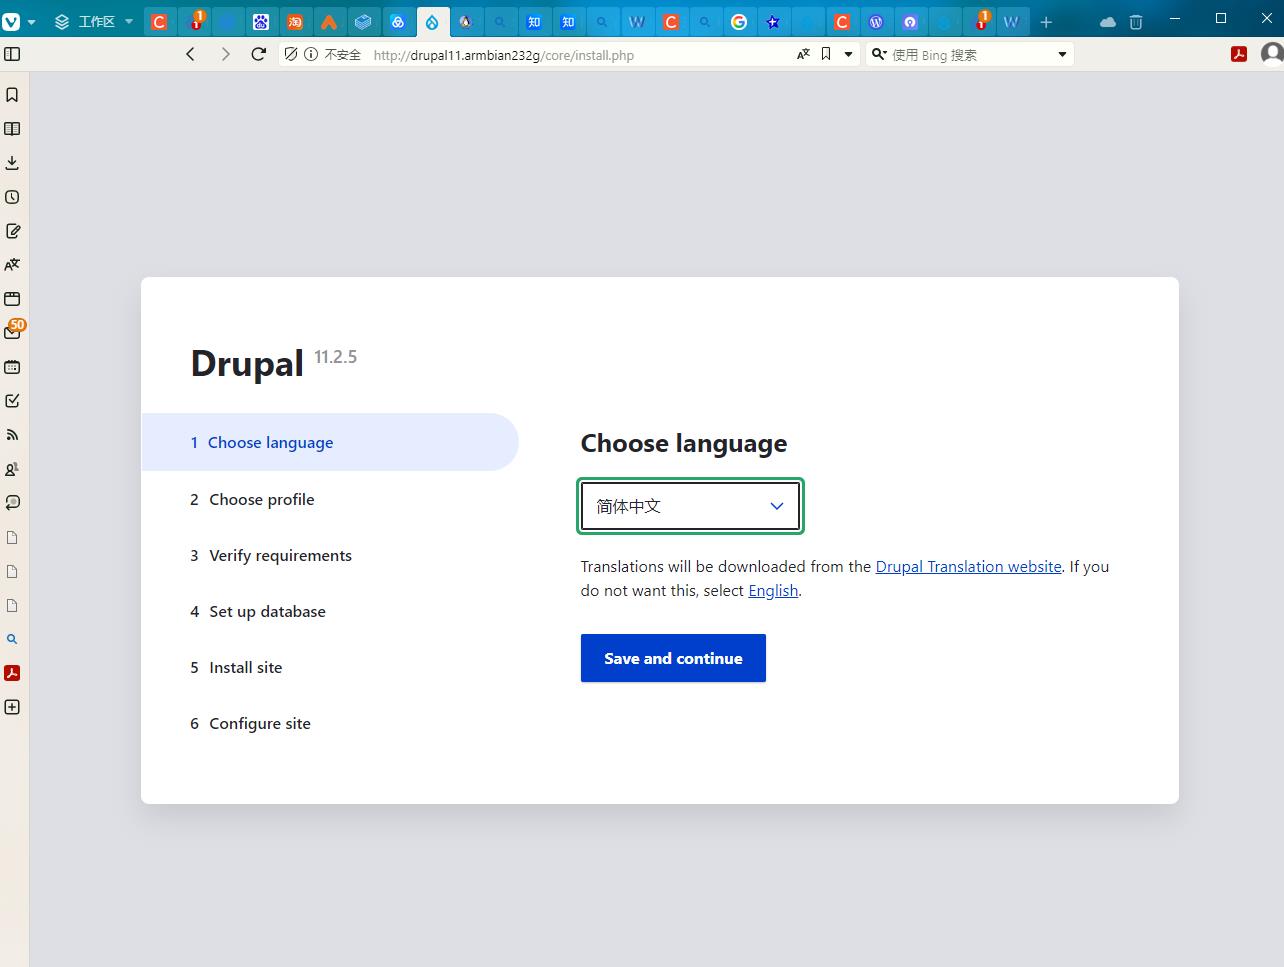The height and width of the screenshot is (967, 1284).
Task: Open the synced tabs cloud icon
Action: point(1107,21)
